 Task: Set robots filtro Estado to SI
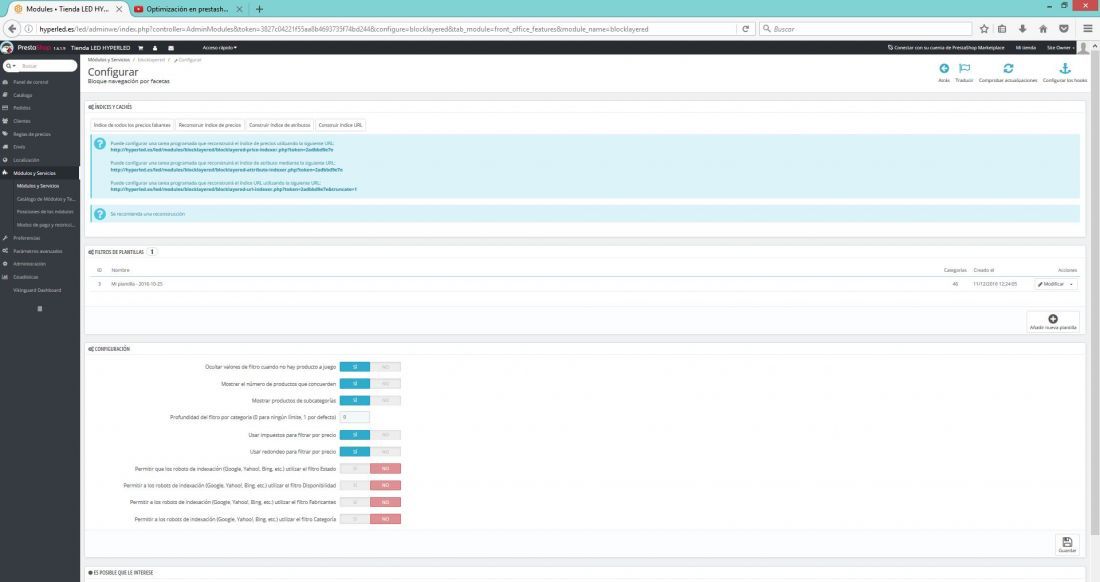355,468
